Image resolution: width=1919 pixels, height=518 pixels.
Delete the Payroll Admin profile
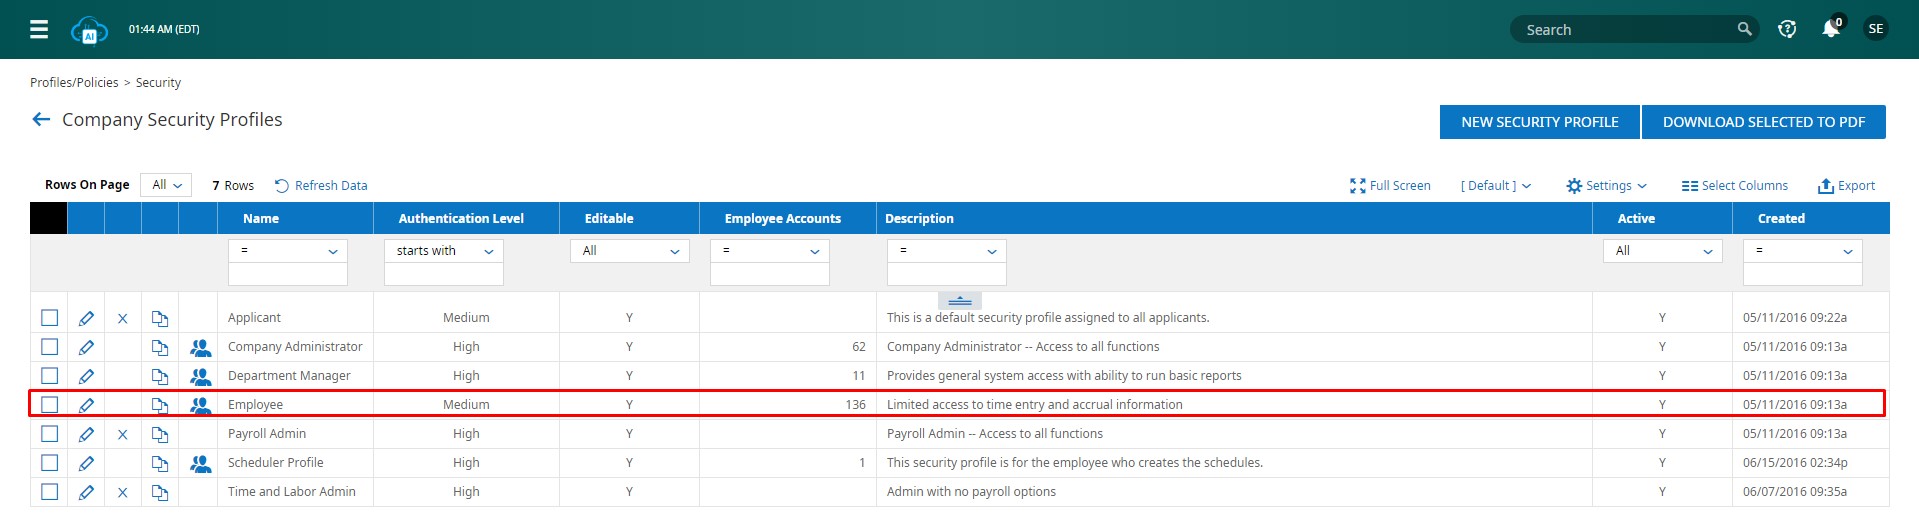123,434
